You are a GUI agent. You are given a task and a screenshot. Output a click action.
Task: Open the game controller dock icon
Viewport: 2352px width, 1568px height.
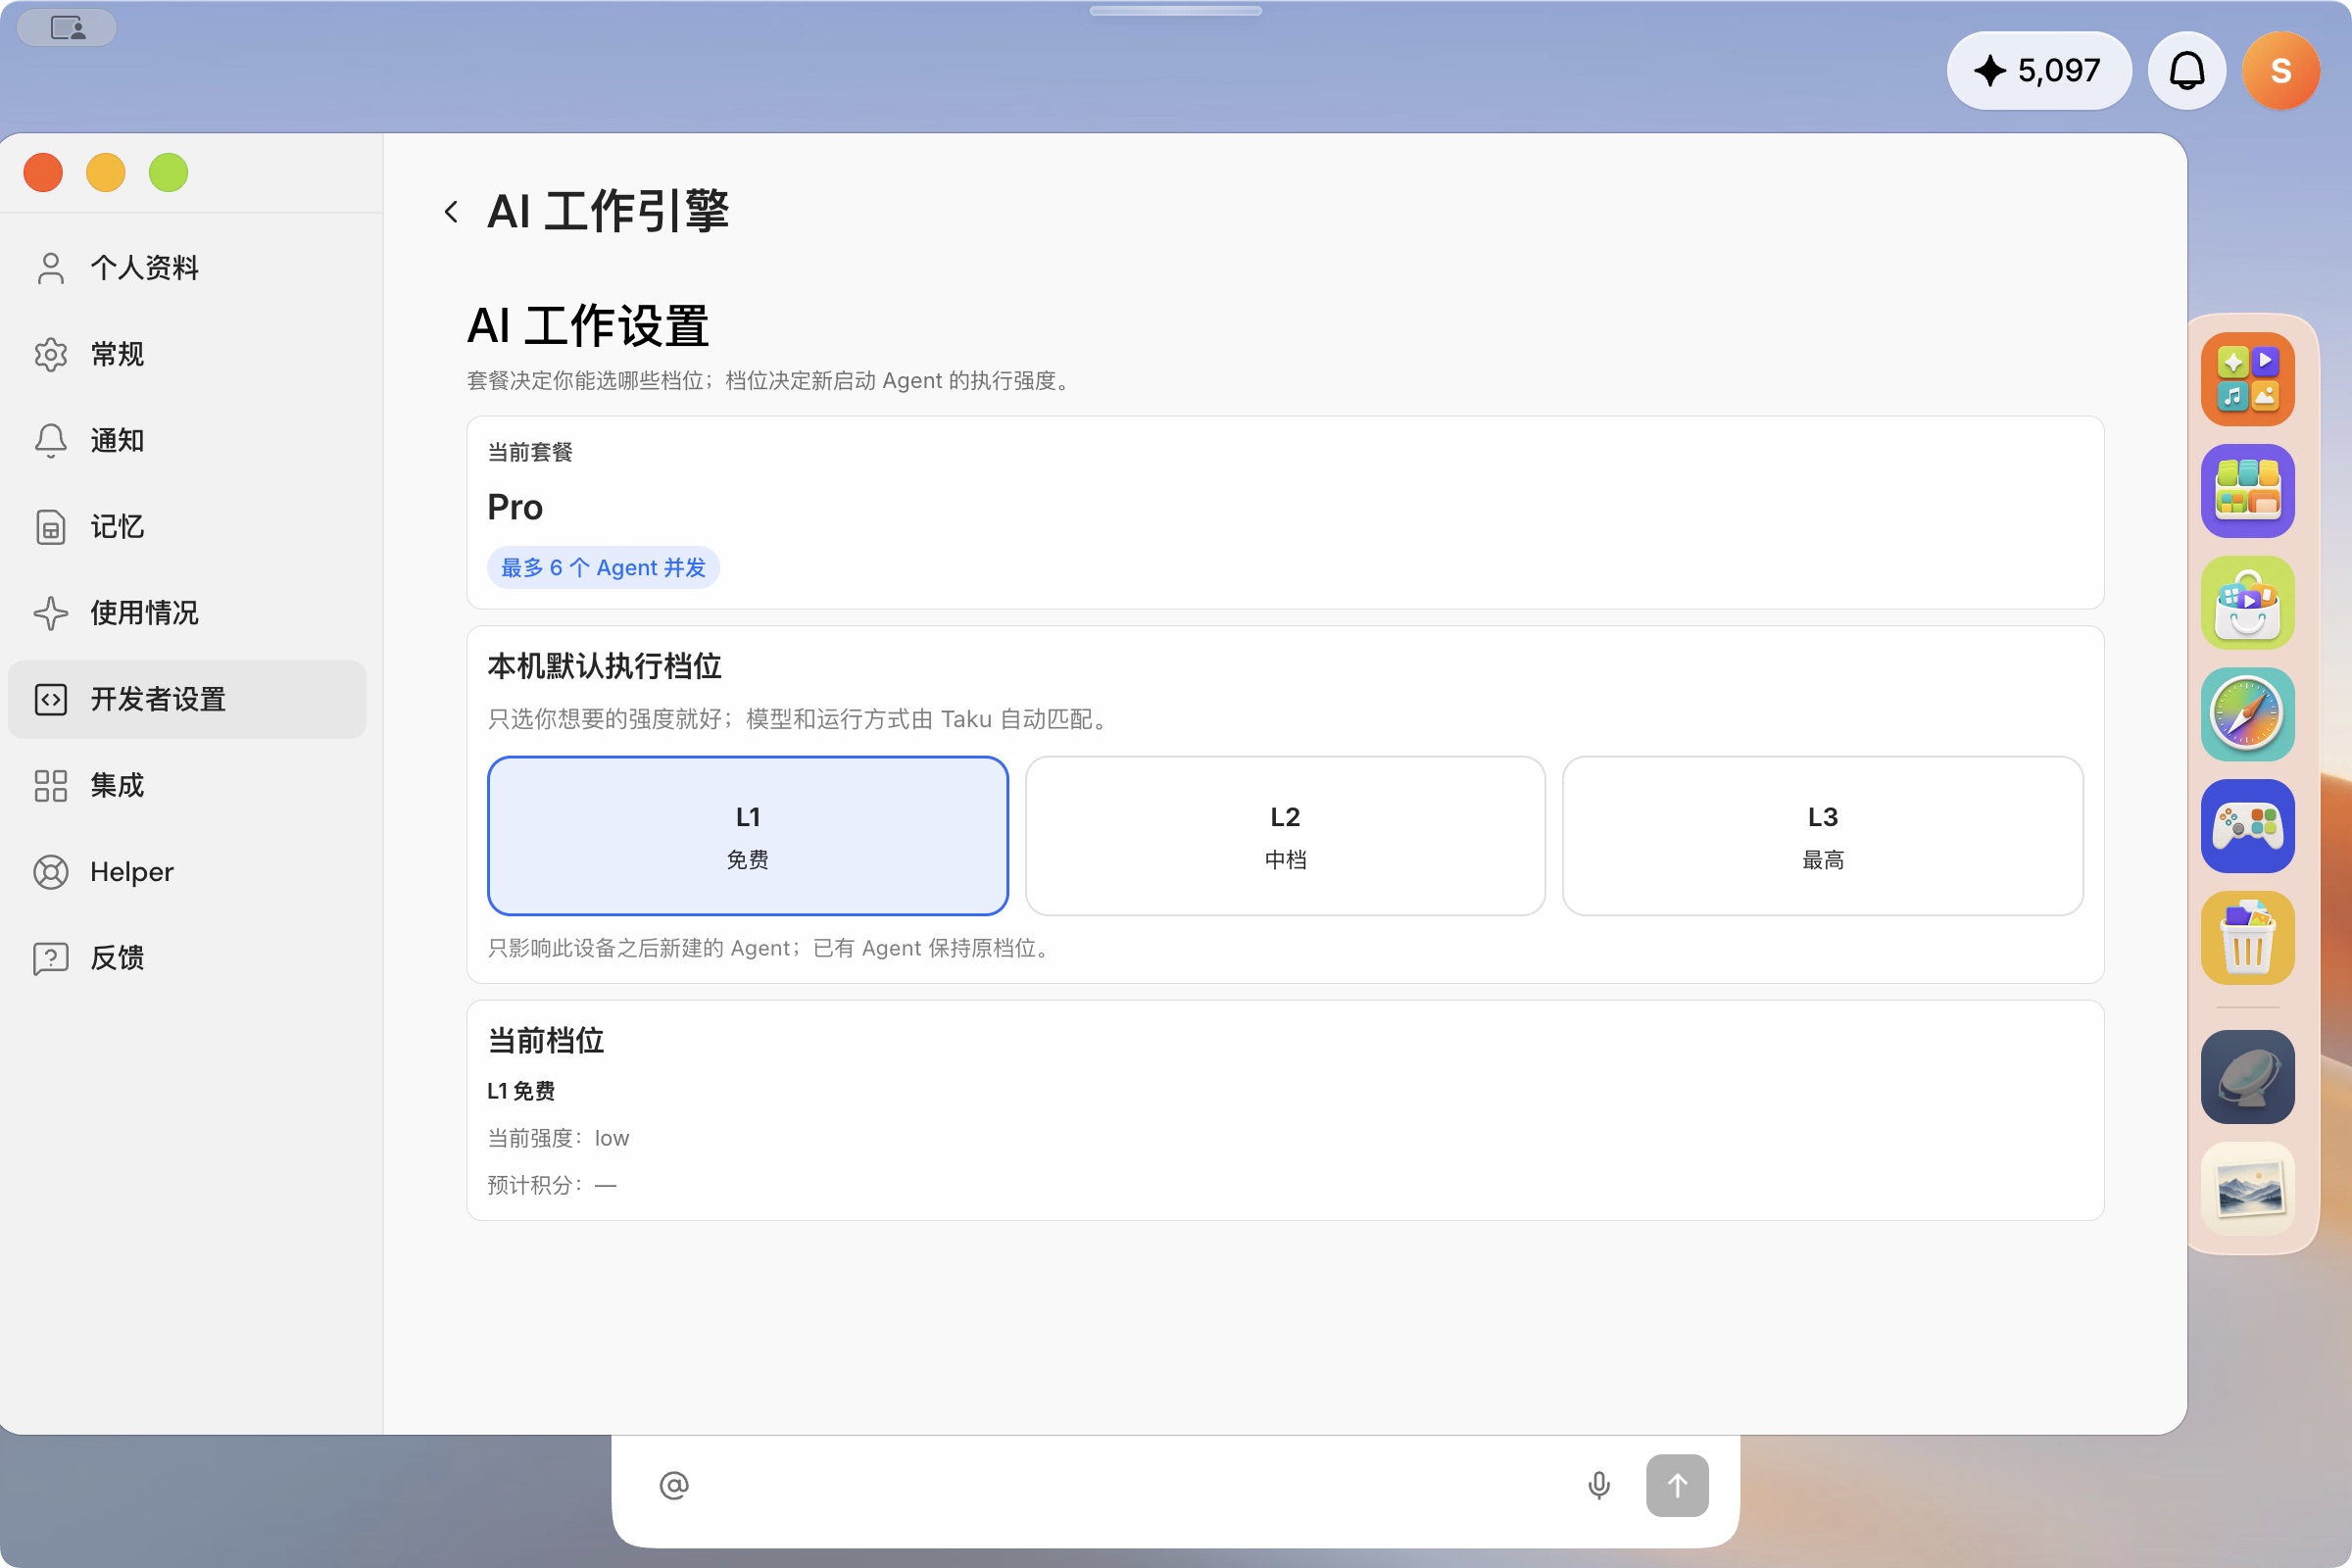tap(2247, 827)
